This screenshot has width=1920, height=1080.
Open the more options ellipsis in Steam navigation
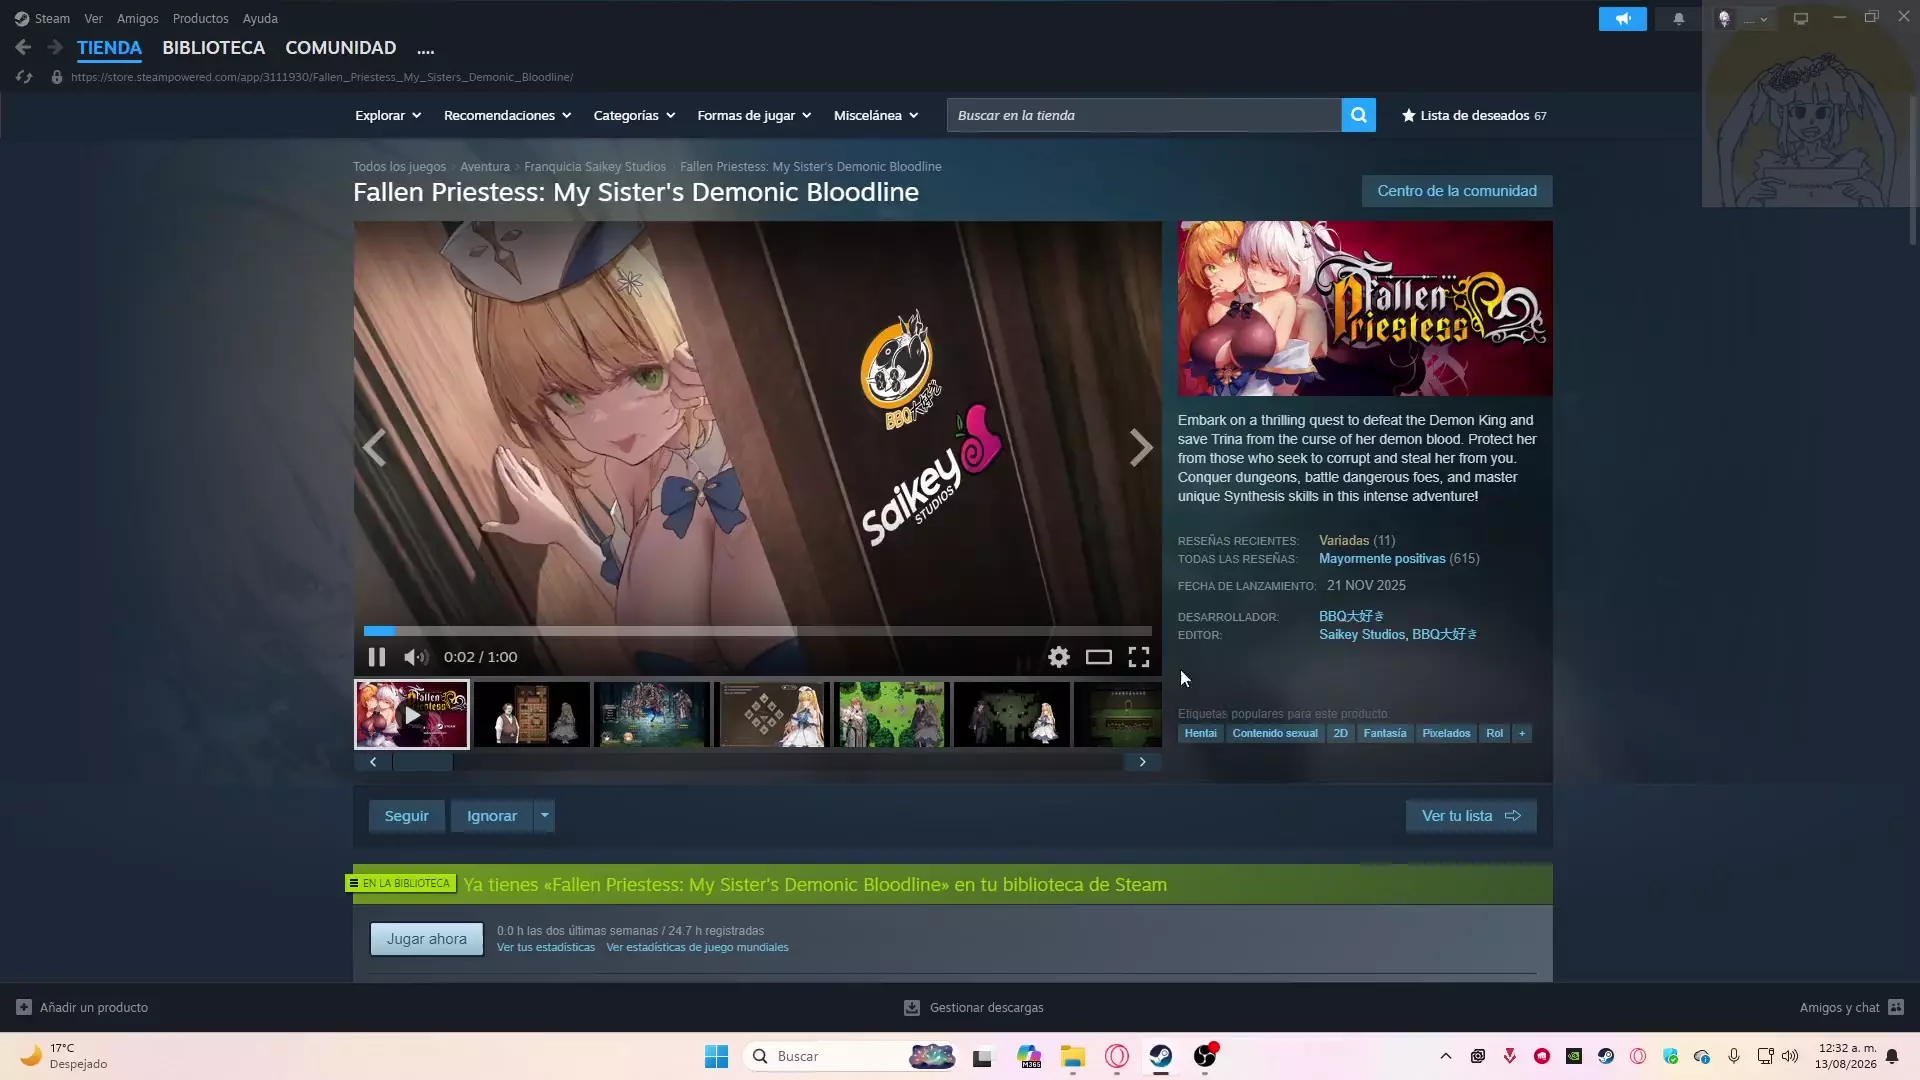(x=425, y=48)
